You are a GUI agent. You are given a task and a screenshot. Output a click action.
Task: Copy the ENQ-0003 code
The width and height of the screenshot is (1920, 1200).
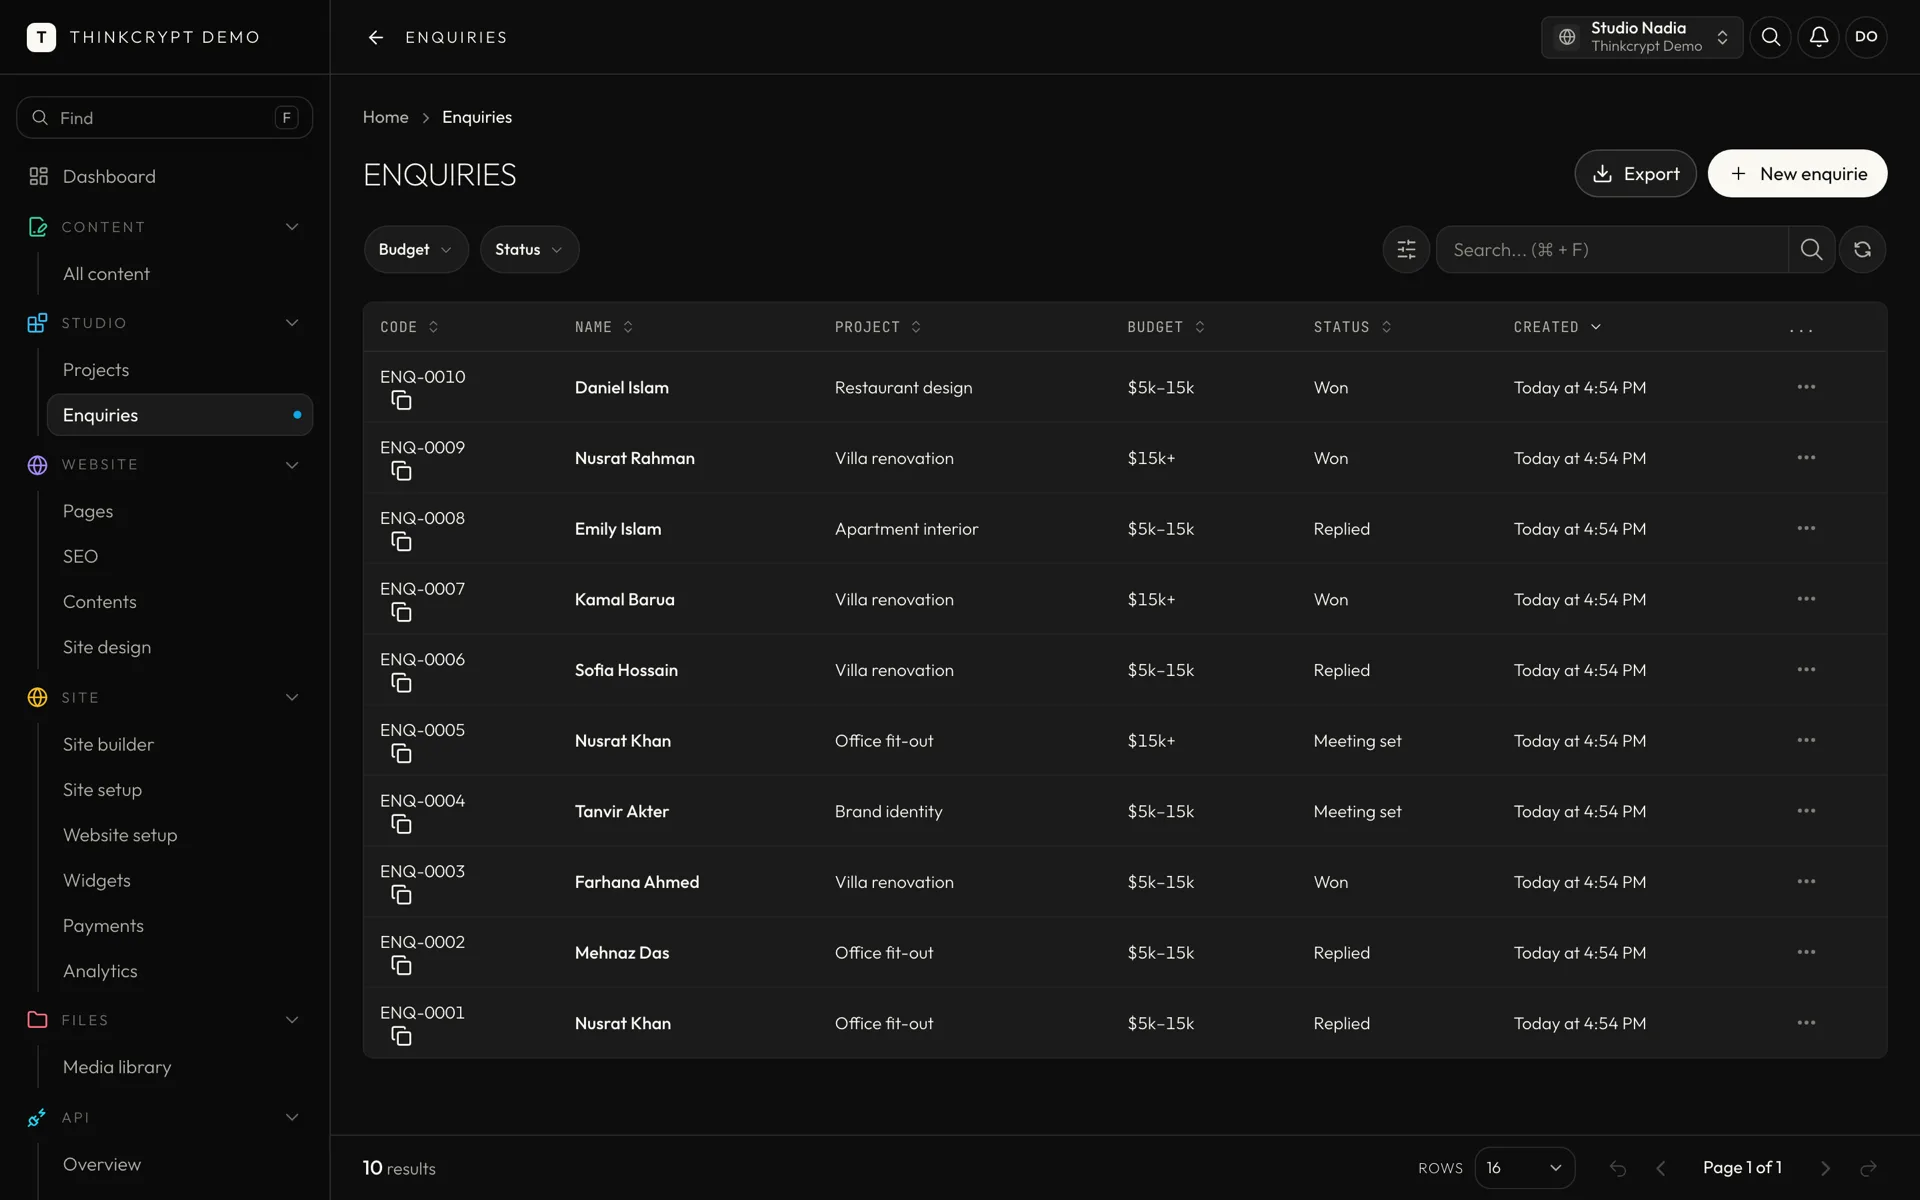[401, 895]
